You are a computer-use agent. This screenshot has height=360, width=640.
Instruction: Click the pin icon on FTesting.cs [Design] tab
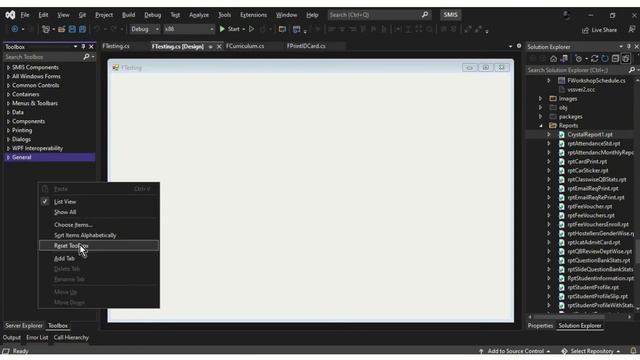211,47
